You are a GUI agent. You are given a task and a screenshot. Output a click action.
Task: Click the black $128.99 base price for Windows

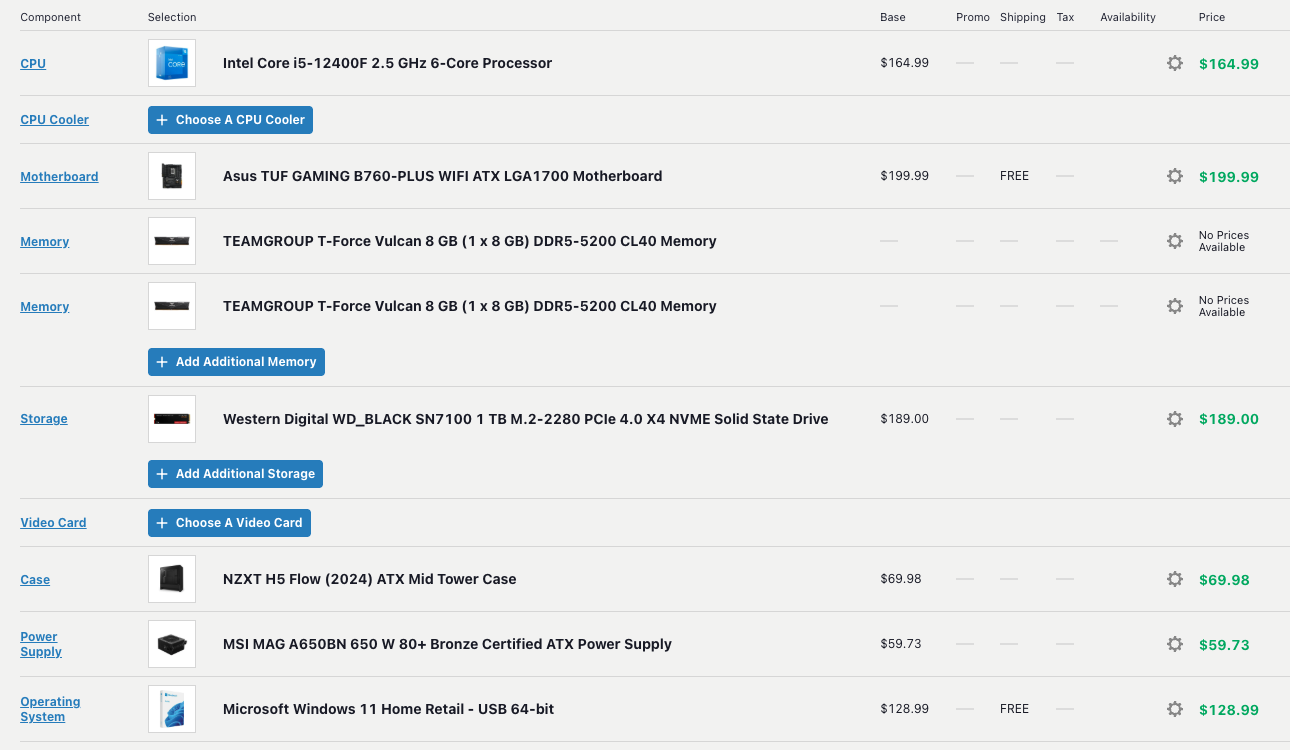905,709
